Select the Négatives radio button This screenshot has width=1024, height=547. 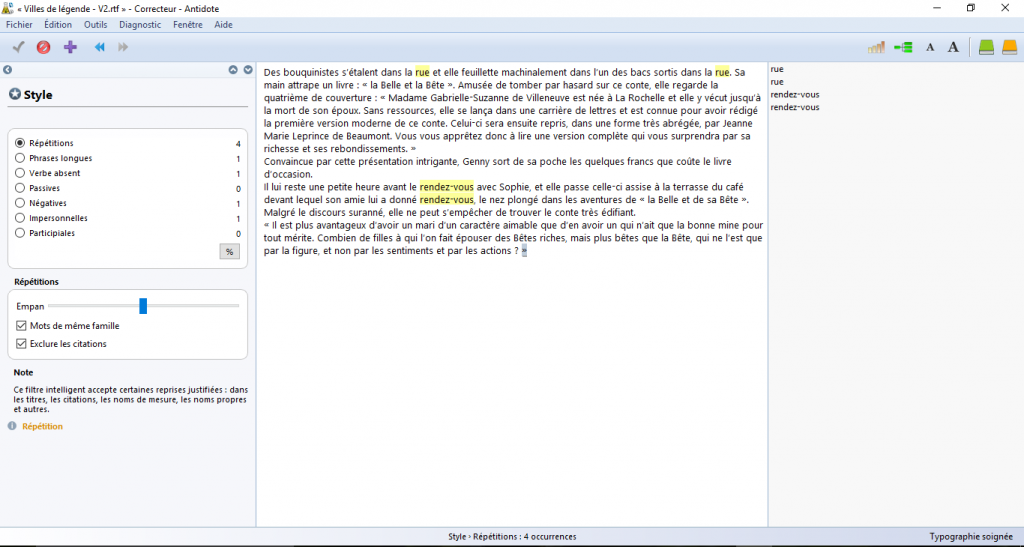(20, 203)
